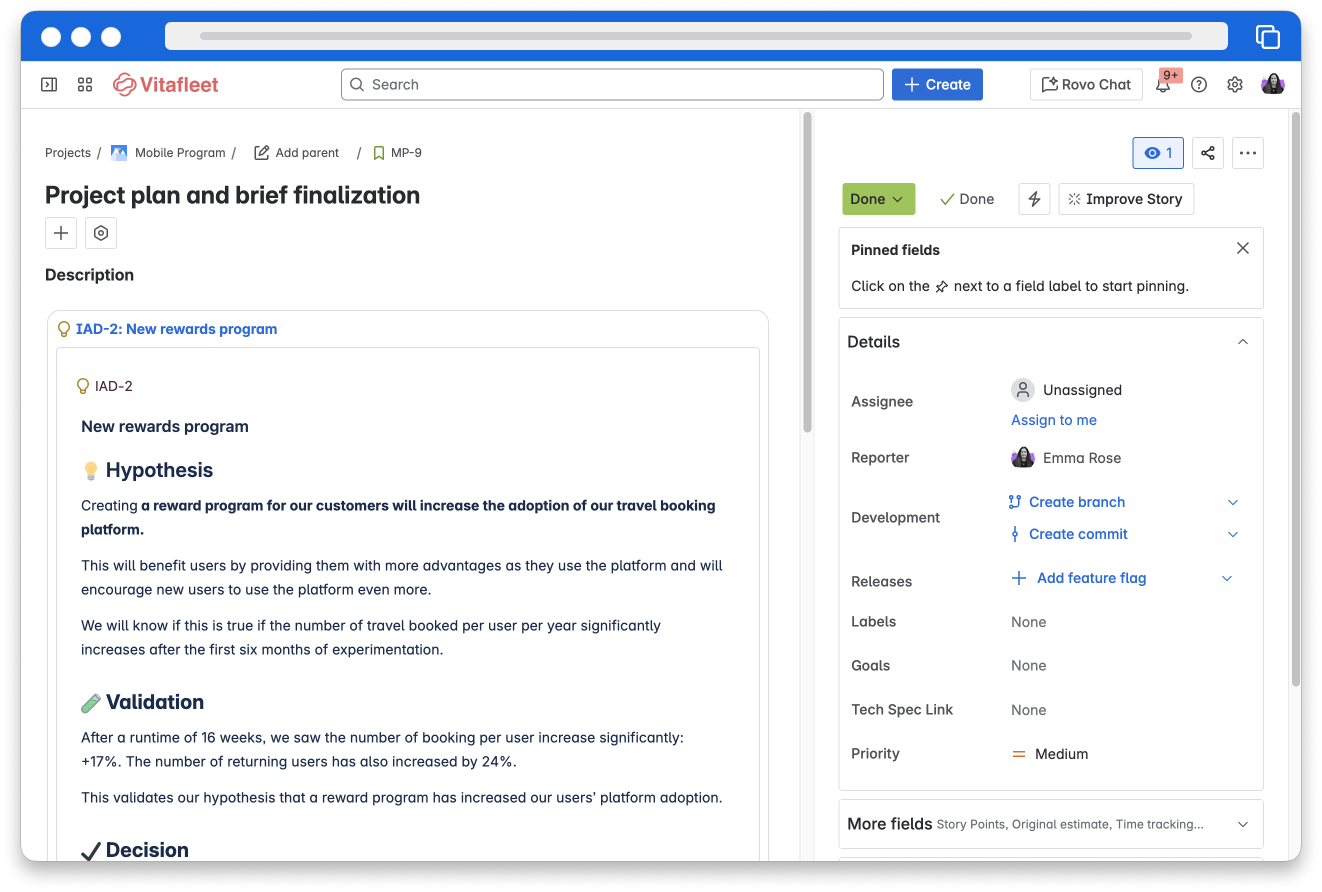This screenshot has height=892, width=1322.
Task: Focus the Search input field
Action: point(612,85)
